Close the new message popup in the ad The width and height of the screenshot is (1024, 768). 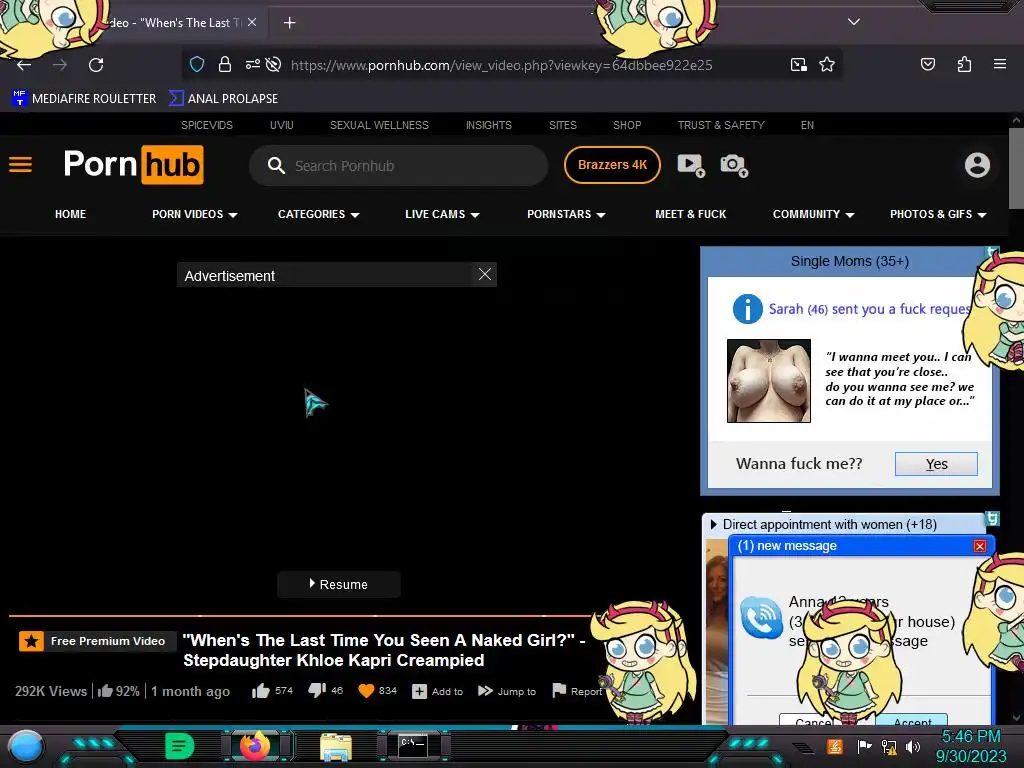tap(980, 546)
